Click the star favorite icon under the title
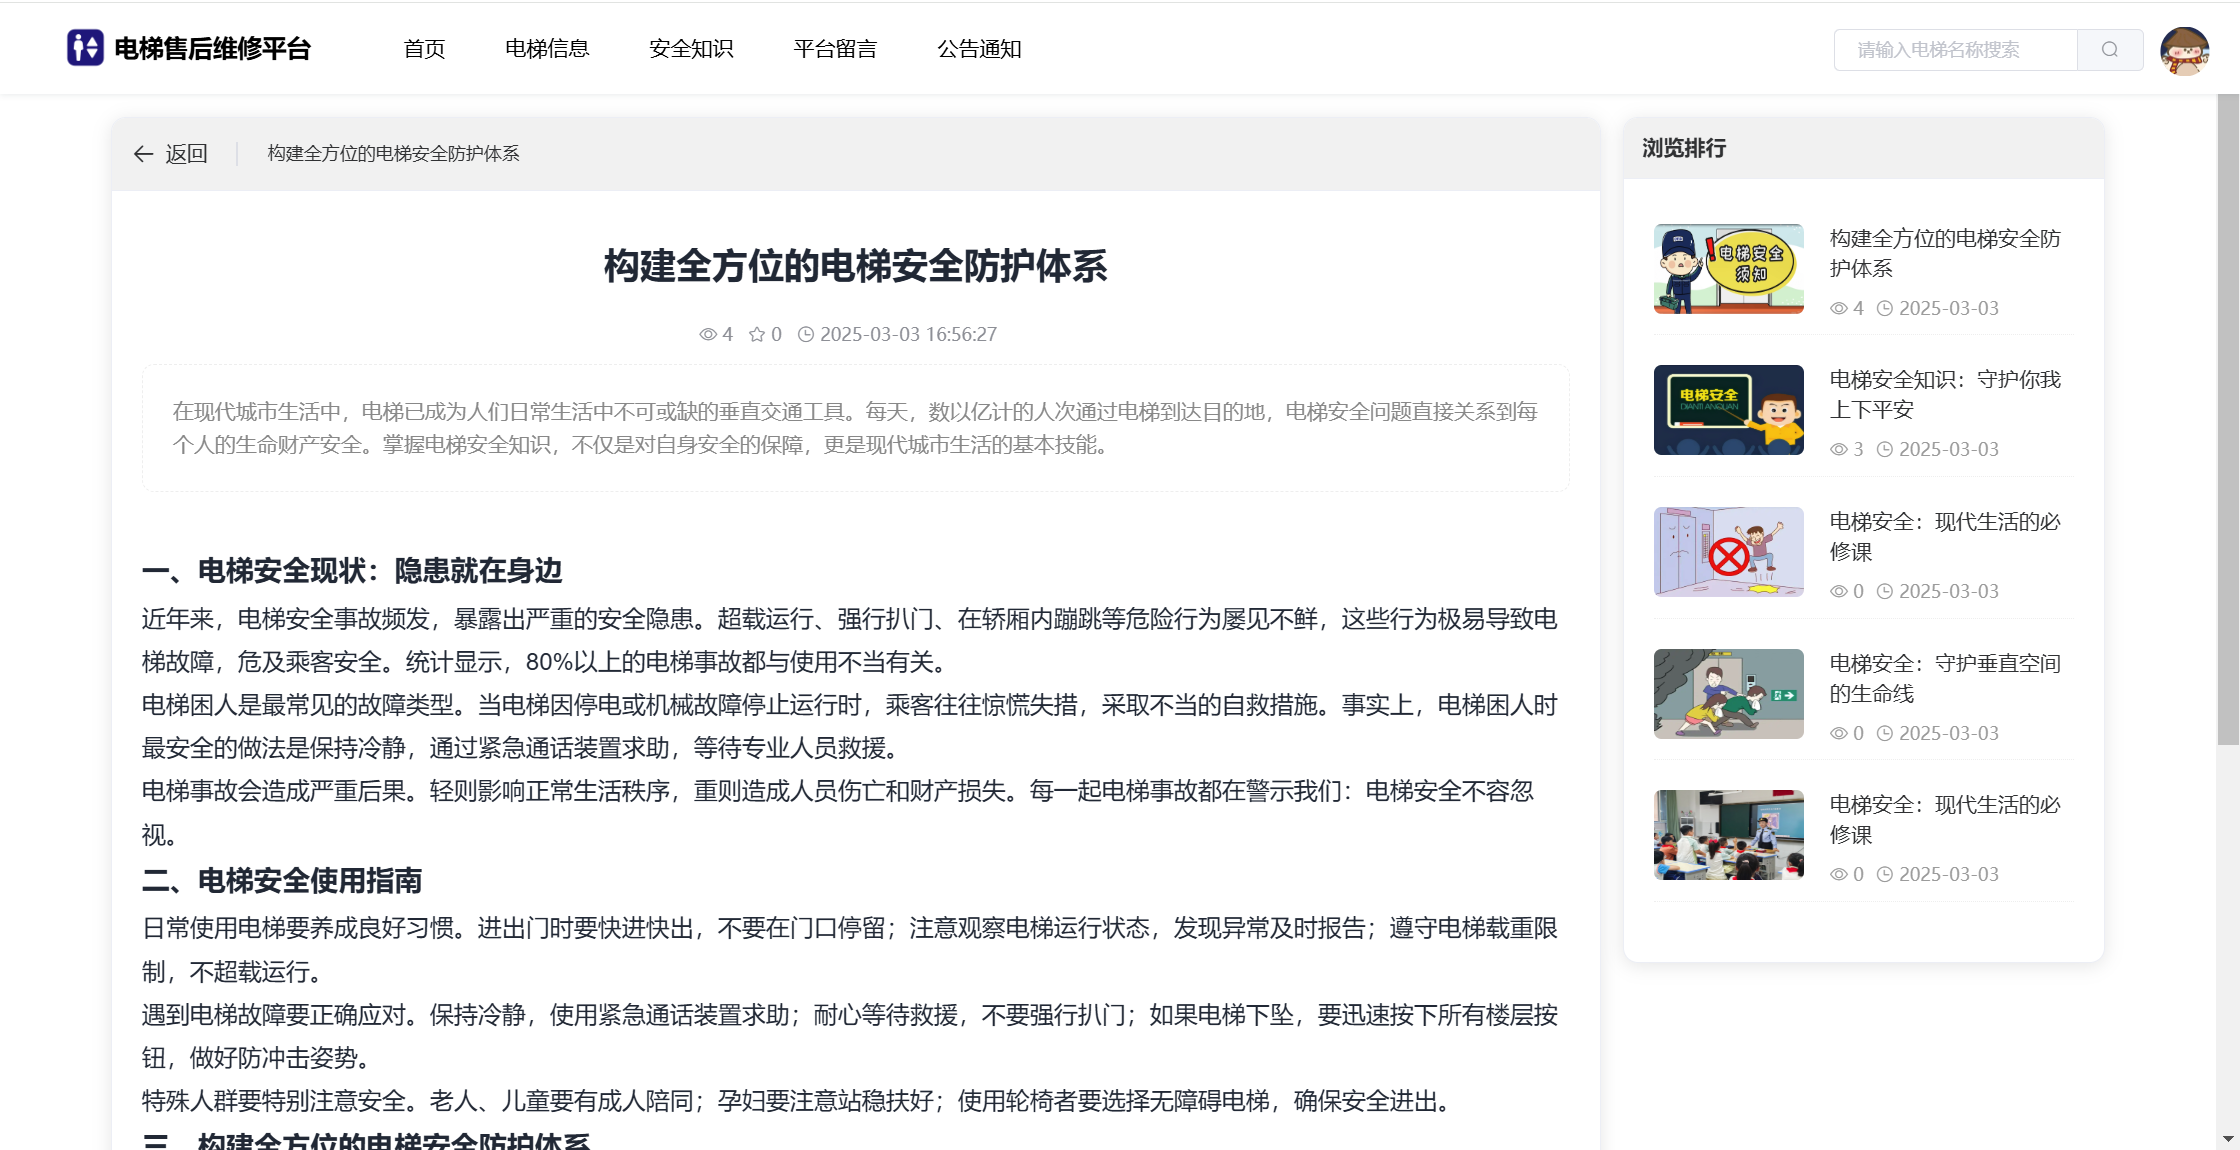2240x1150 pixels. click(x=757, y=334)
